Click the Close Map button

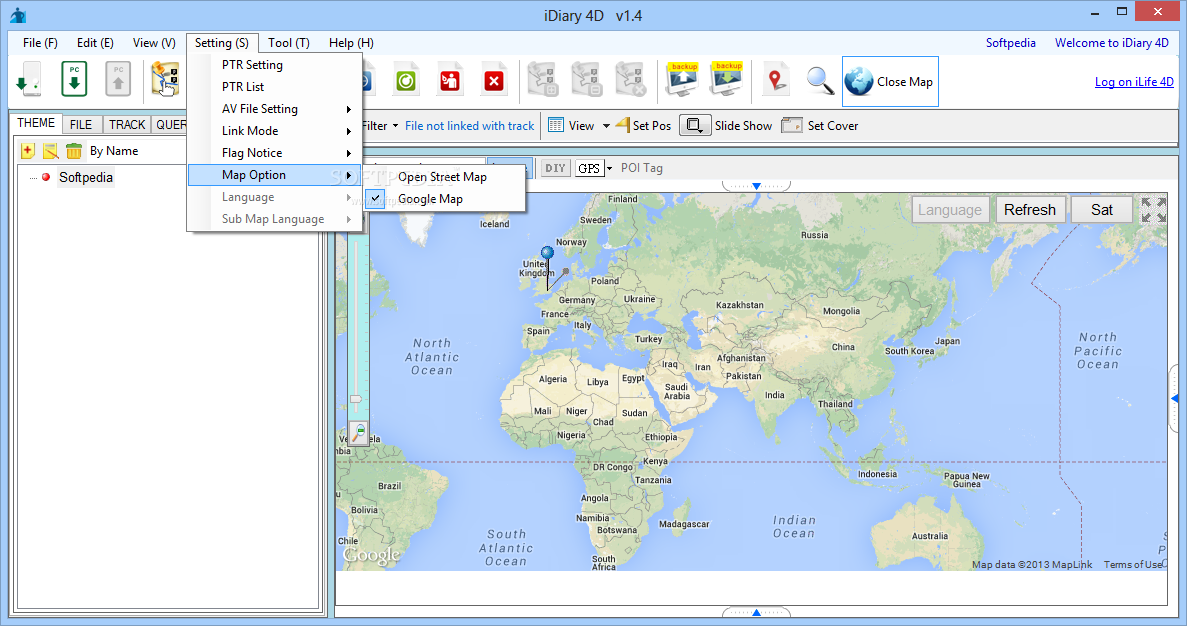890,81
